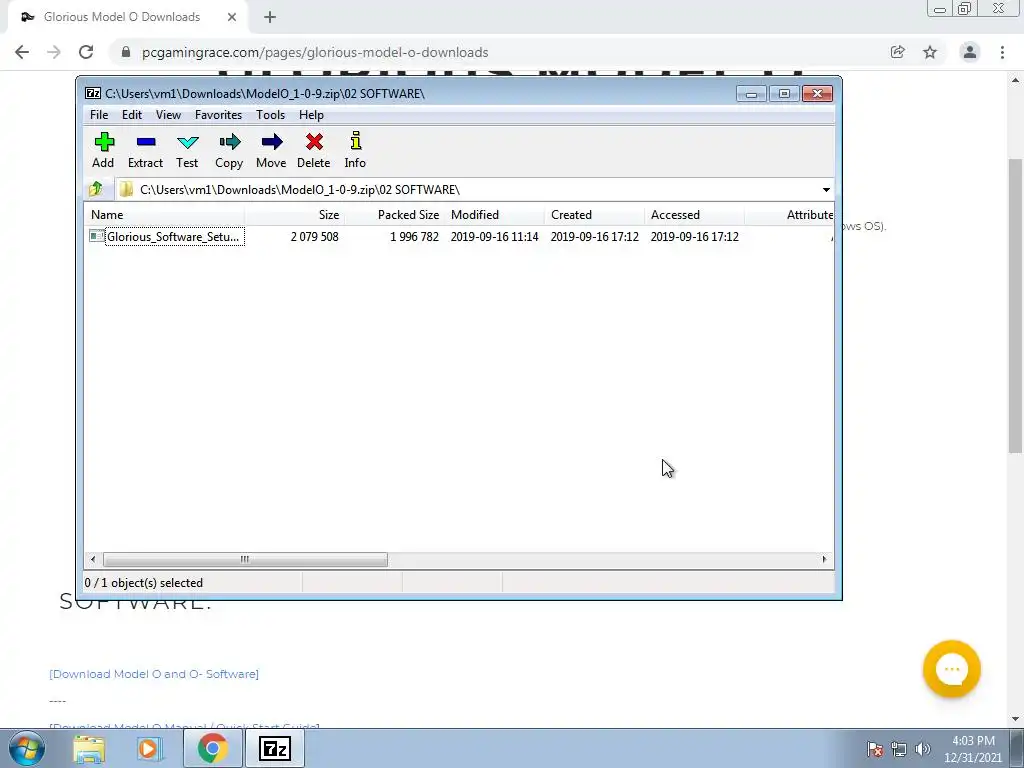Click the Chrome address bar URL
1024x768 pixels.
[315, 52]
